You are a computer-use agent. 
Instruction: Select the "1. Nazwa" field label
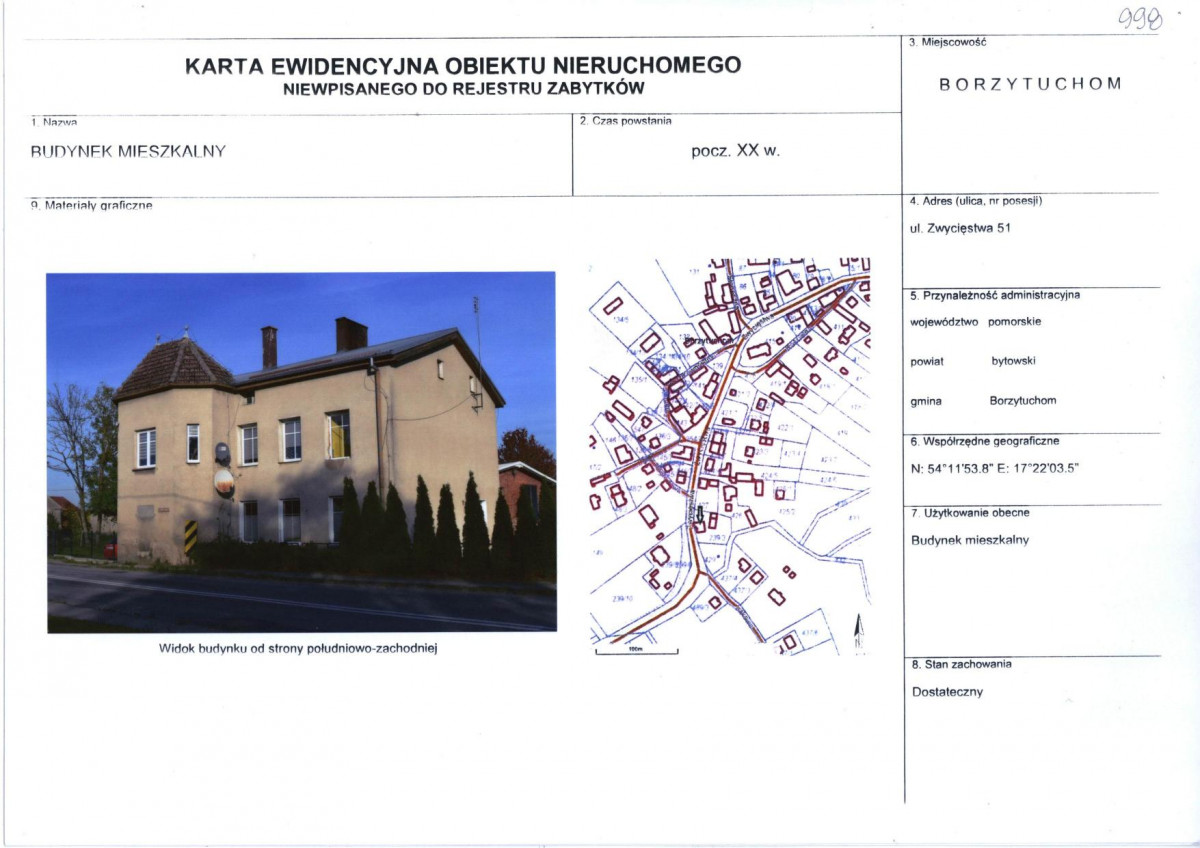(x=54, y=122)
